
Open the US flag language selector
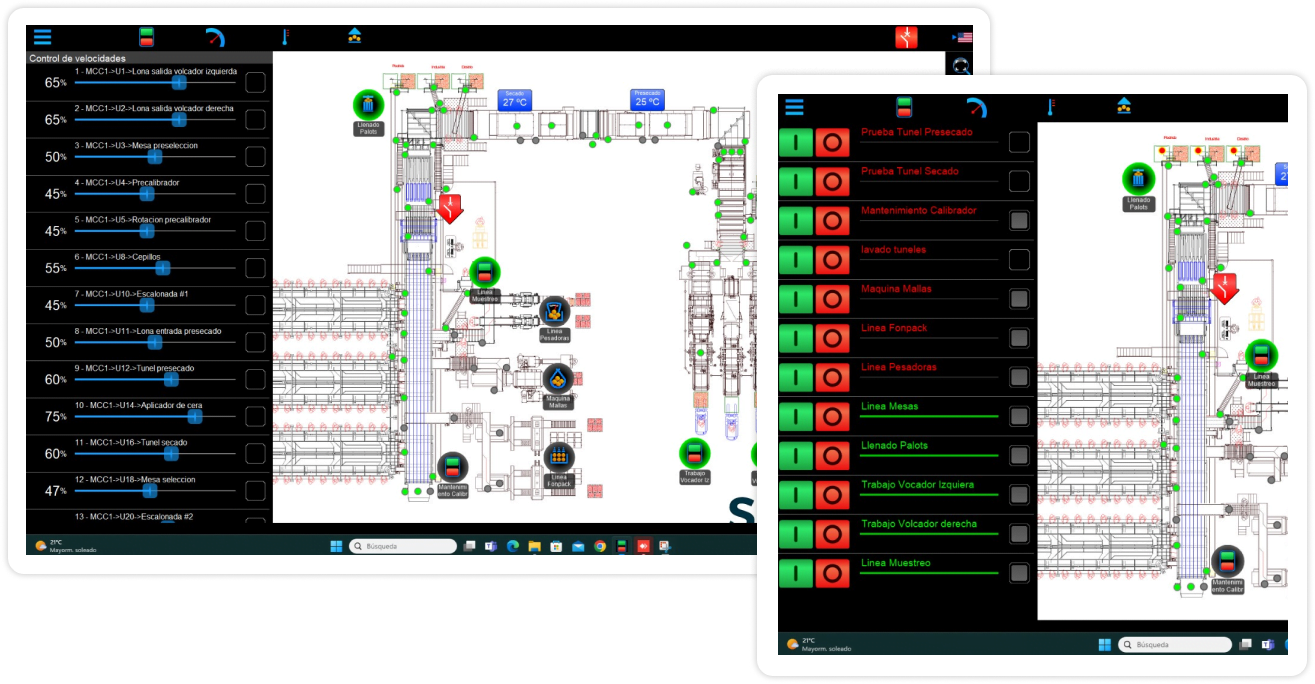962,38
